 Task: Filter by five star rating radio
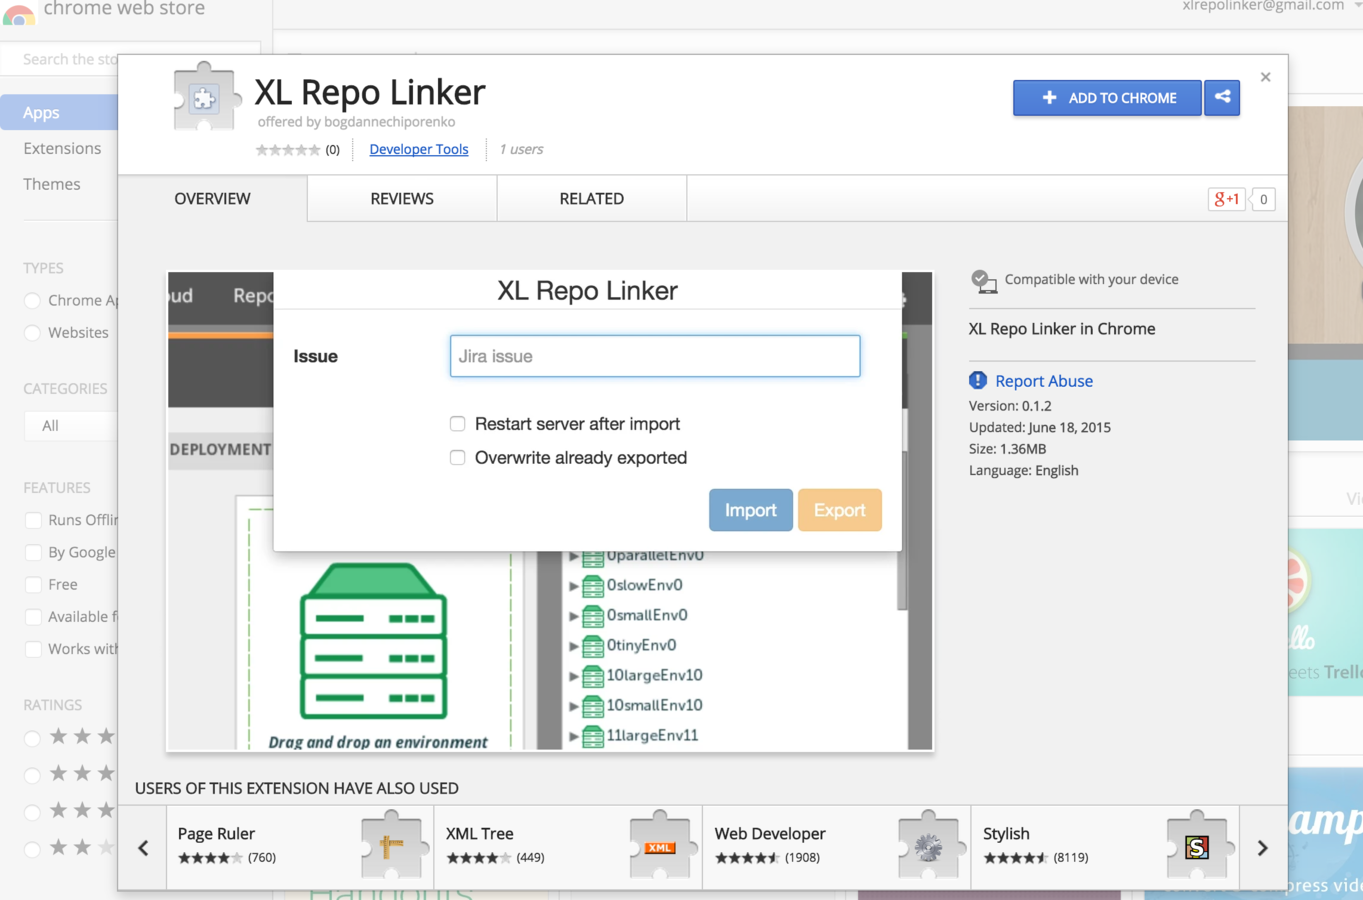click(x=33, y=738)
